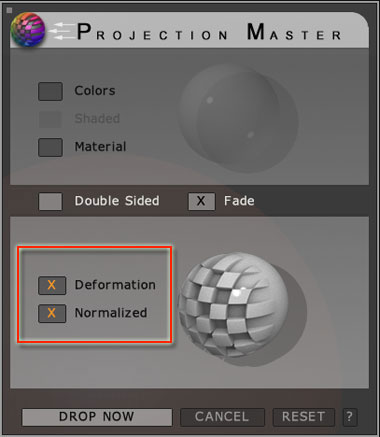Viewport: 380px width, 437px height.
Task: Click the rainbow checkered sphere logo
Action: click(x=28, y=30)
